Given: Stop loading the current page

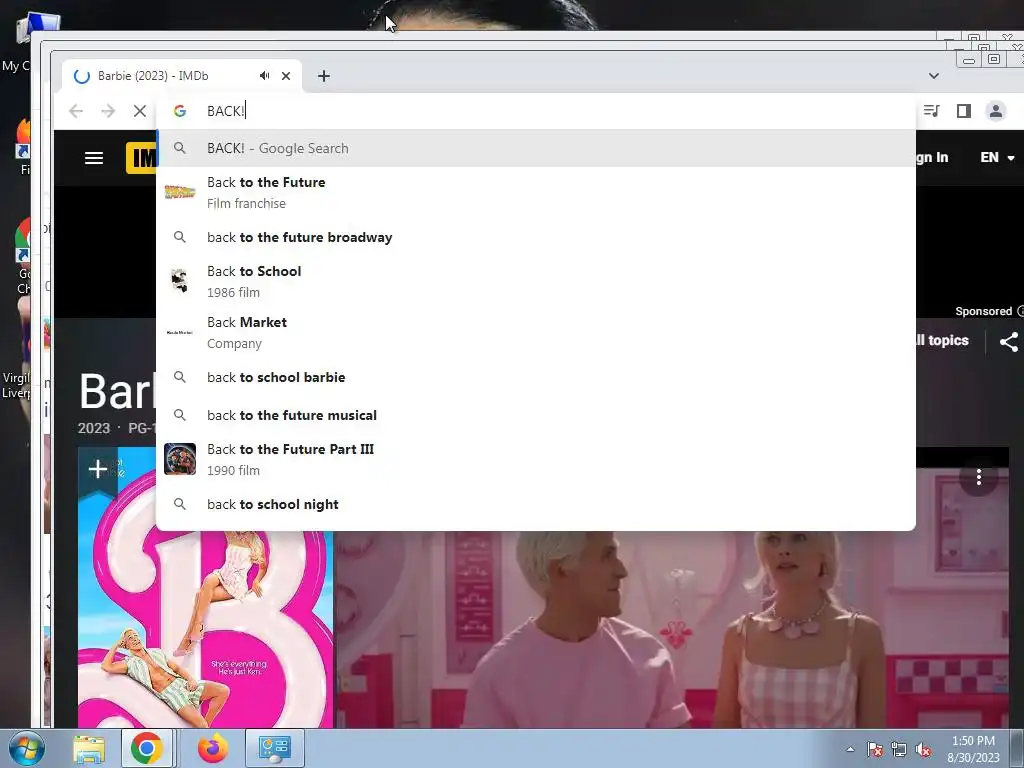Looking at the screenshot, I should coord(140,111).
